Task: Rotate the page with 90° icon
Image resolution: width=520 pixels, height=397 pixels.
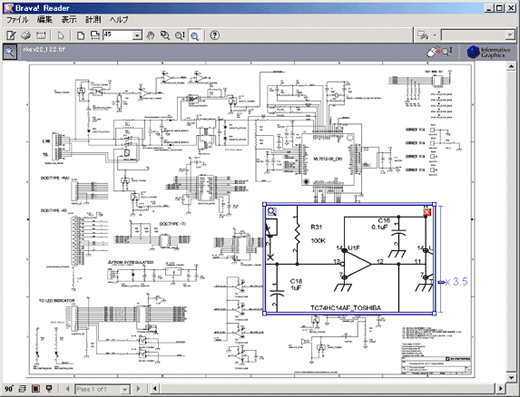Action: pyautogui.click(x=9, y=389)
